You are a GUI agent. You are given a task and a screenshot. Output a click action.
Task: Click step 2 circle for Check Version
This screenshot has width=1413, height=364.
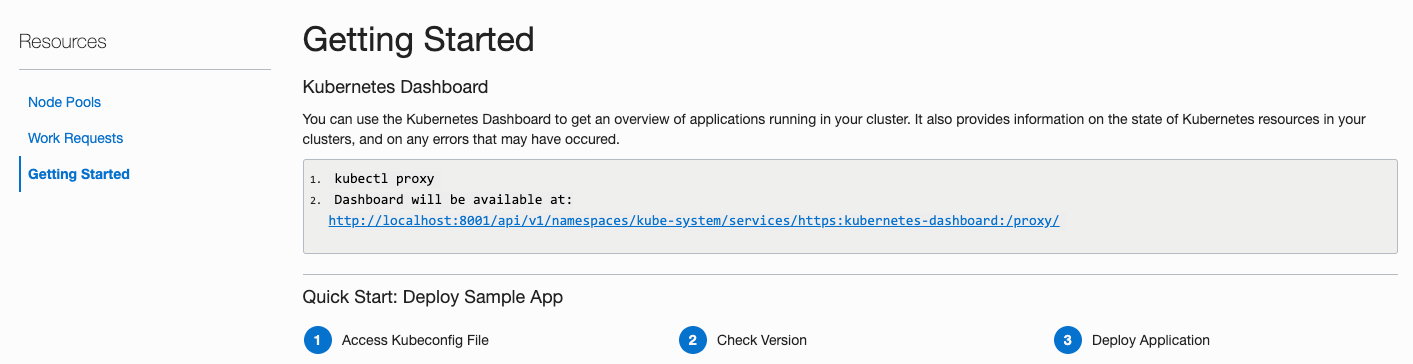pos(692,340)
